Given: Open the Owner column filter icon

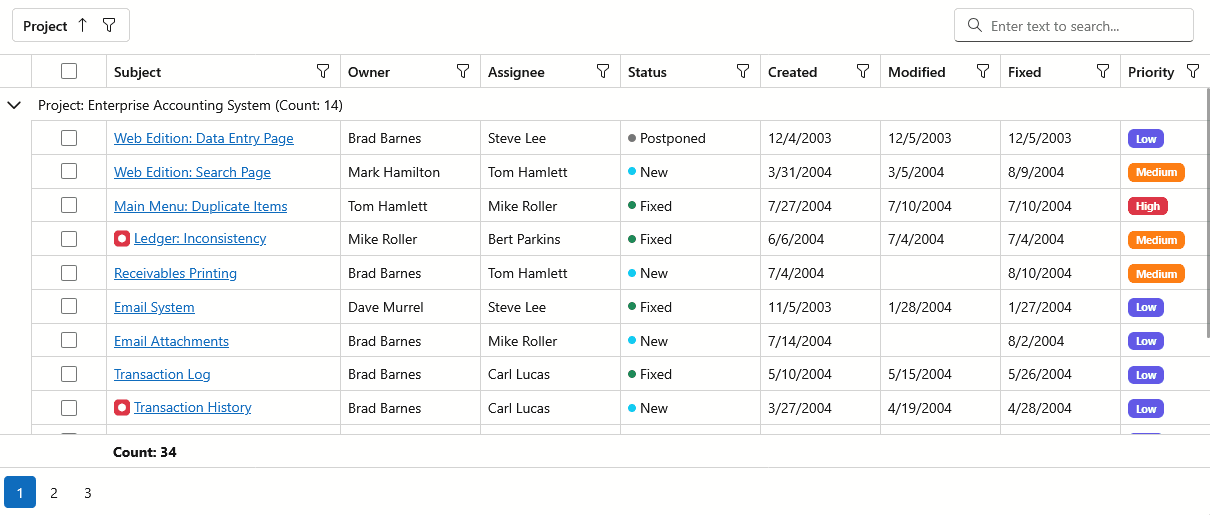Looking at the screenshot, I should tap(463, 71).
